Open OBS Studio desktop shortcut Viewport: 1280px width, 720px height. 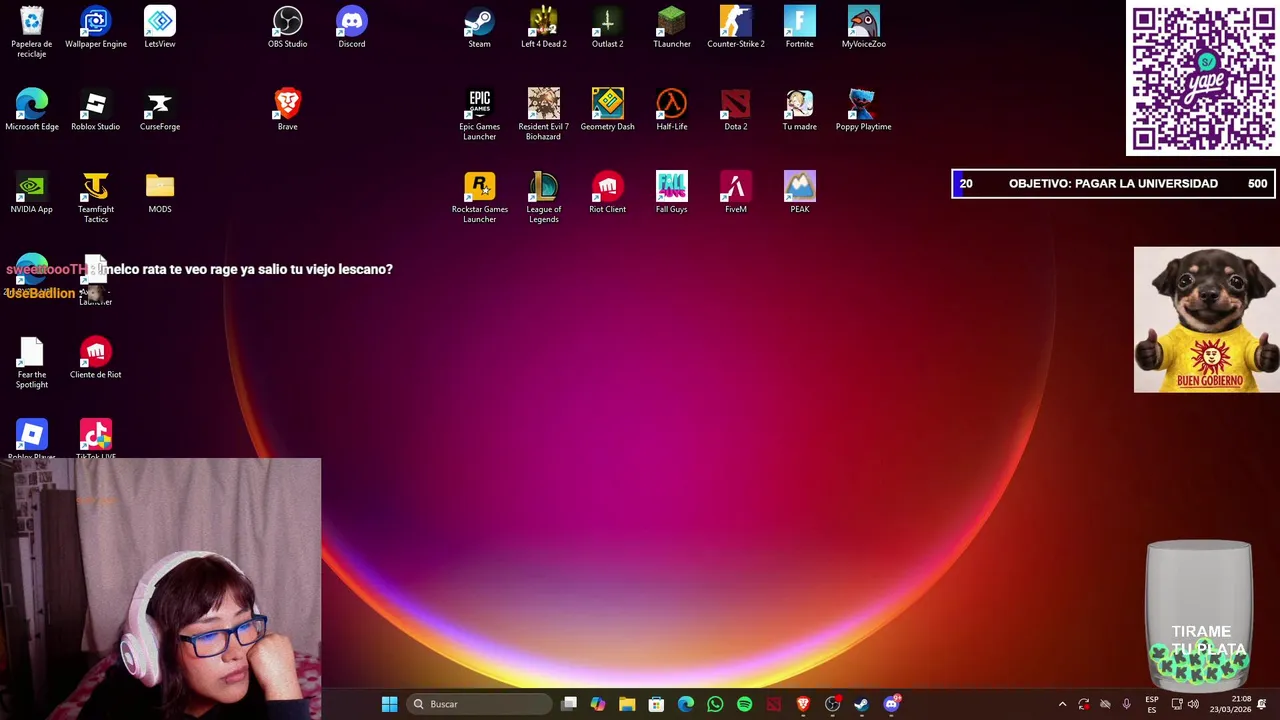[288, 28]
